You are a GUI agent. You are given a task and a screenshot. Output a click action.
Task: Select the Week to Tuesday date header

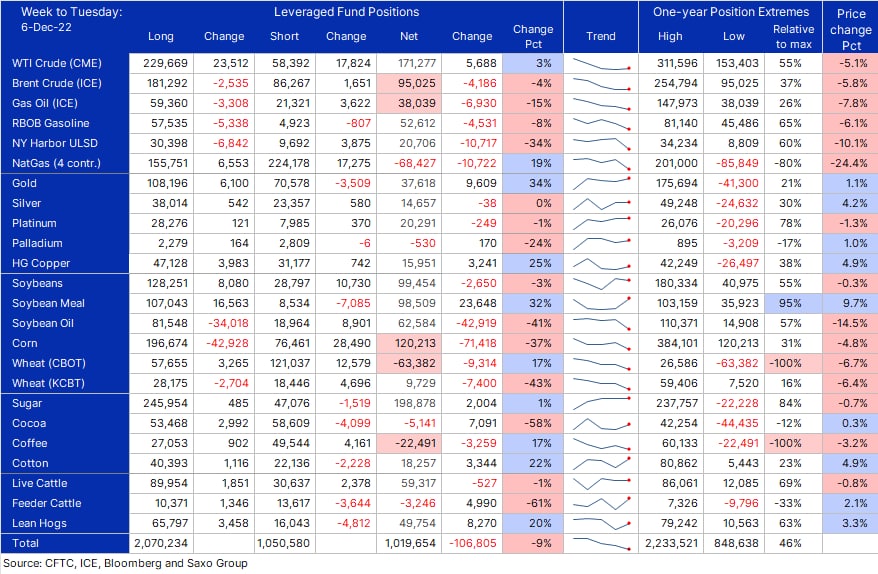click(x=71, y=20)
